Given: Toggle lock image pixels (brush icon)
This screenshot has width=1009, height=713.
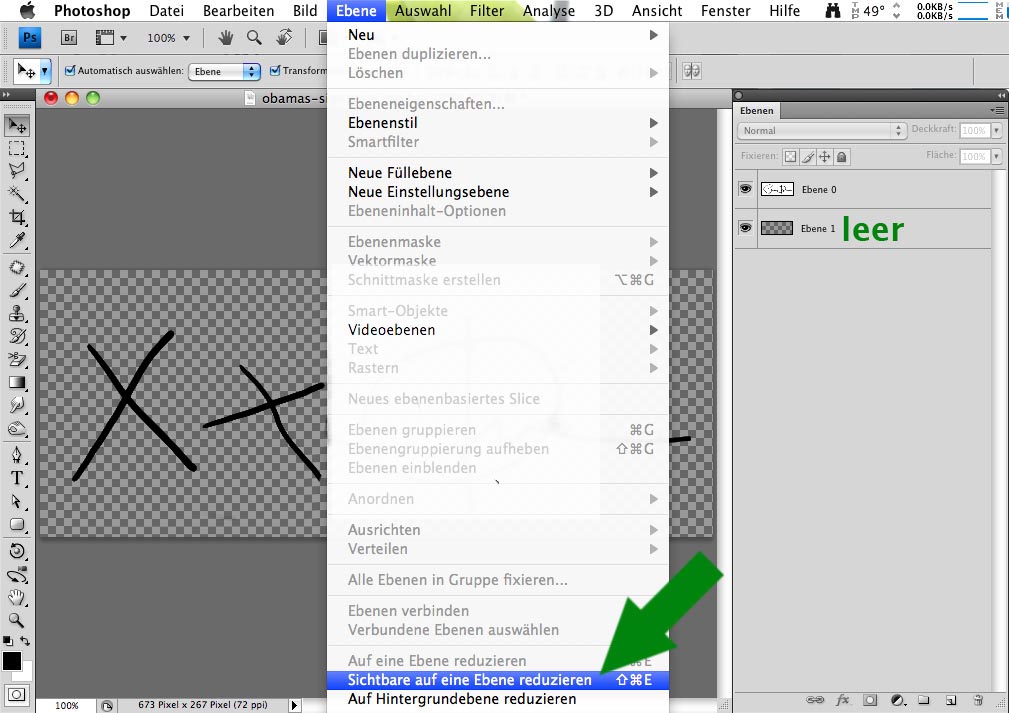Looking at the screenshot, I should coord(808,156).
